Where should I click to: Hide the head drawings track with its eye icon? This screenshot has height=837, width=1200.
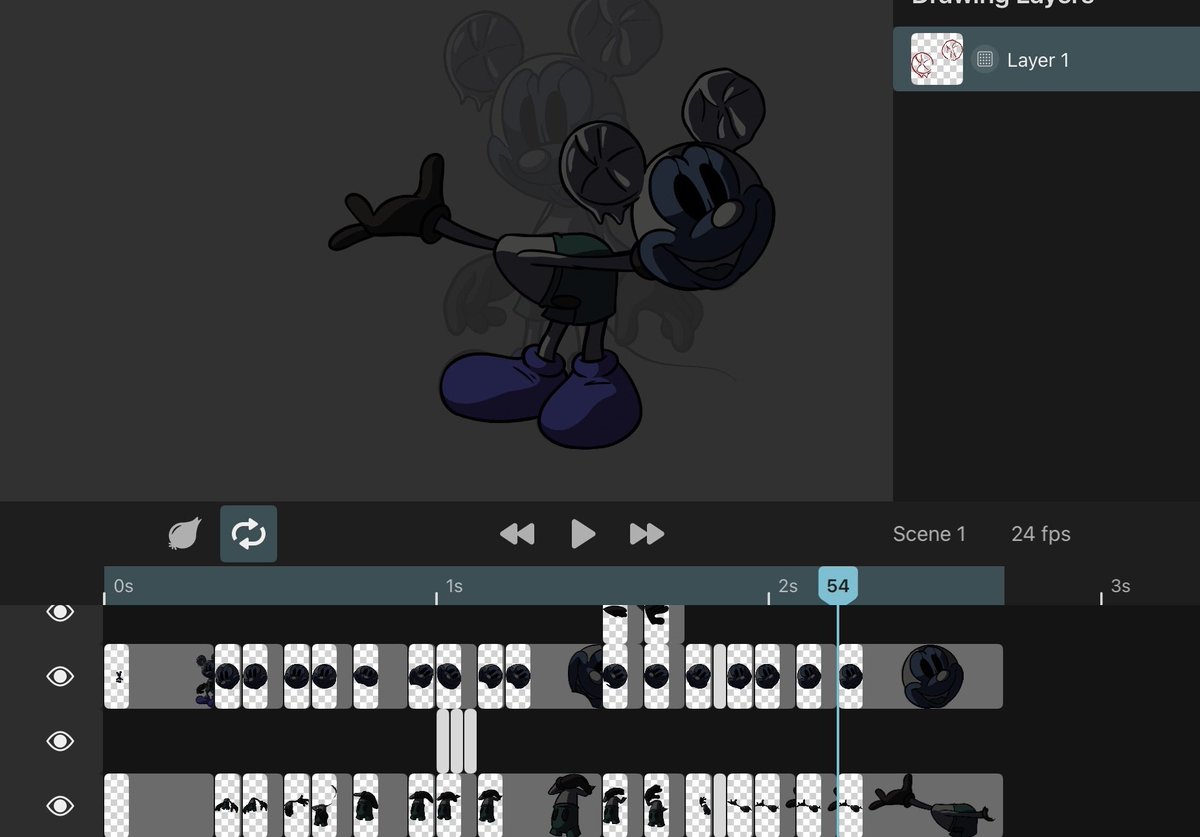(60, 677)
